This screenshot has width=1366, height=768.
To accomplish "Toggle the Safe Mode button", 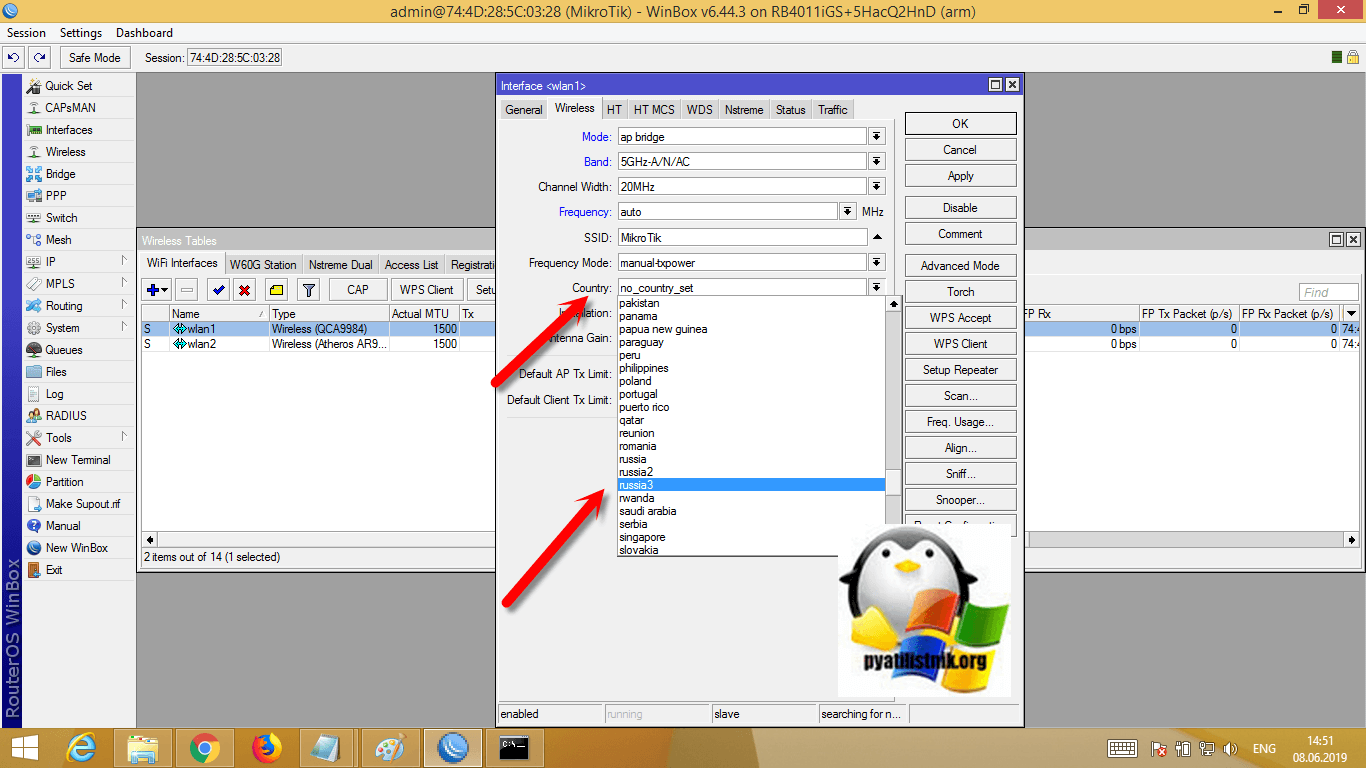I will click(94, 58).
